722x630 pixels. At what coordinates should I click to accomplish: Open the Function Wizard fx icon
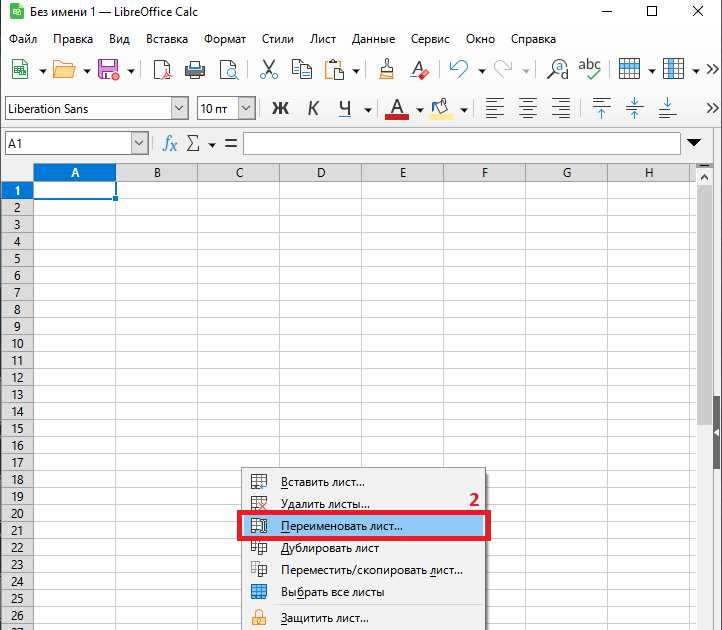click(x=170, y=144)
